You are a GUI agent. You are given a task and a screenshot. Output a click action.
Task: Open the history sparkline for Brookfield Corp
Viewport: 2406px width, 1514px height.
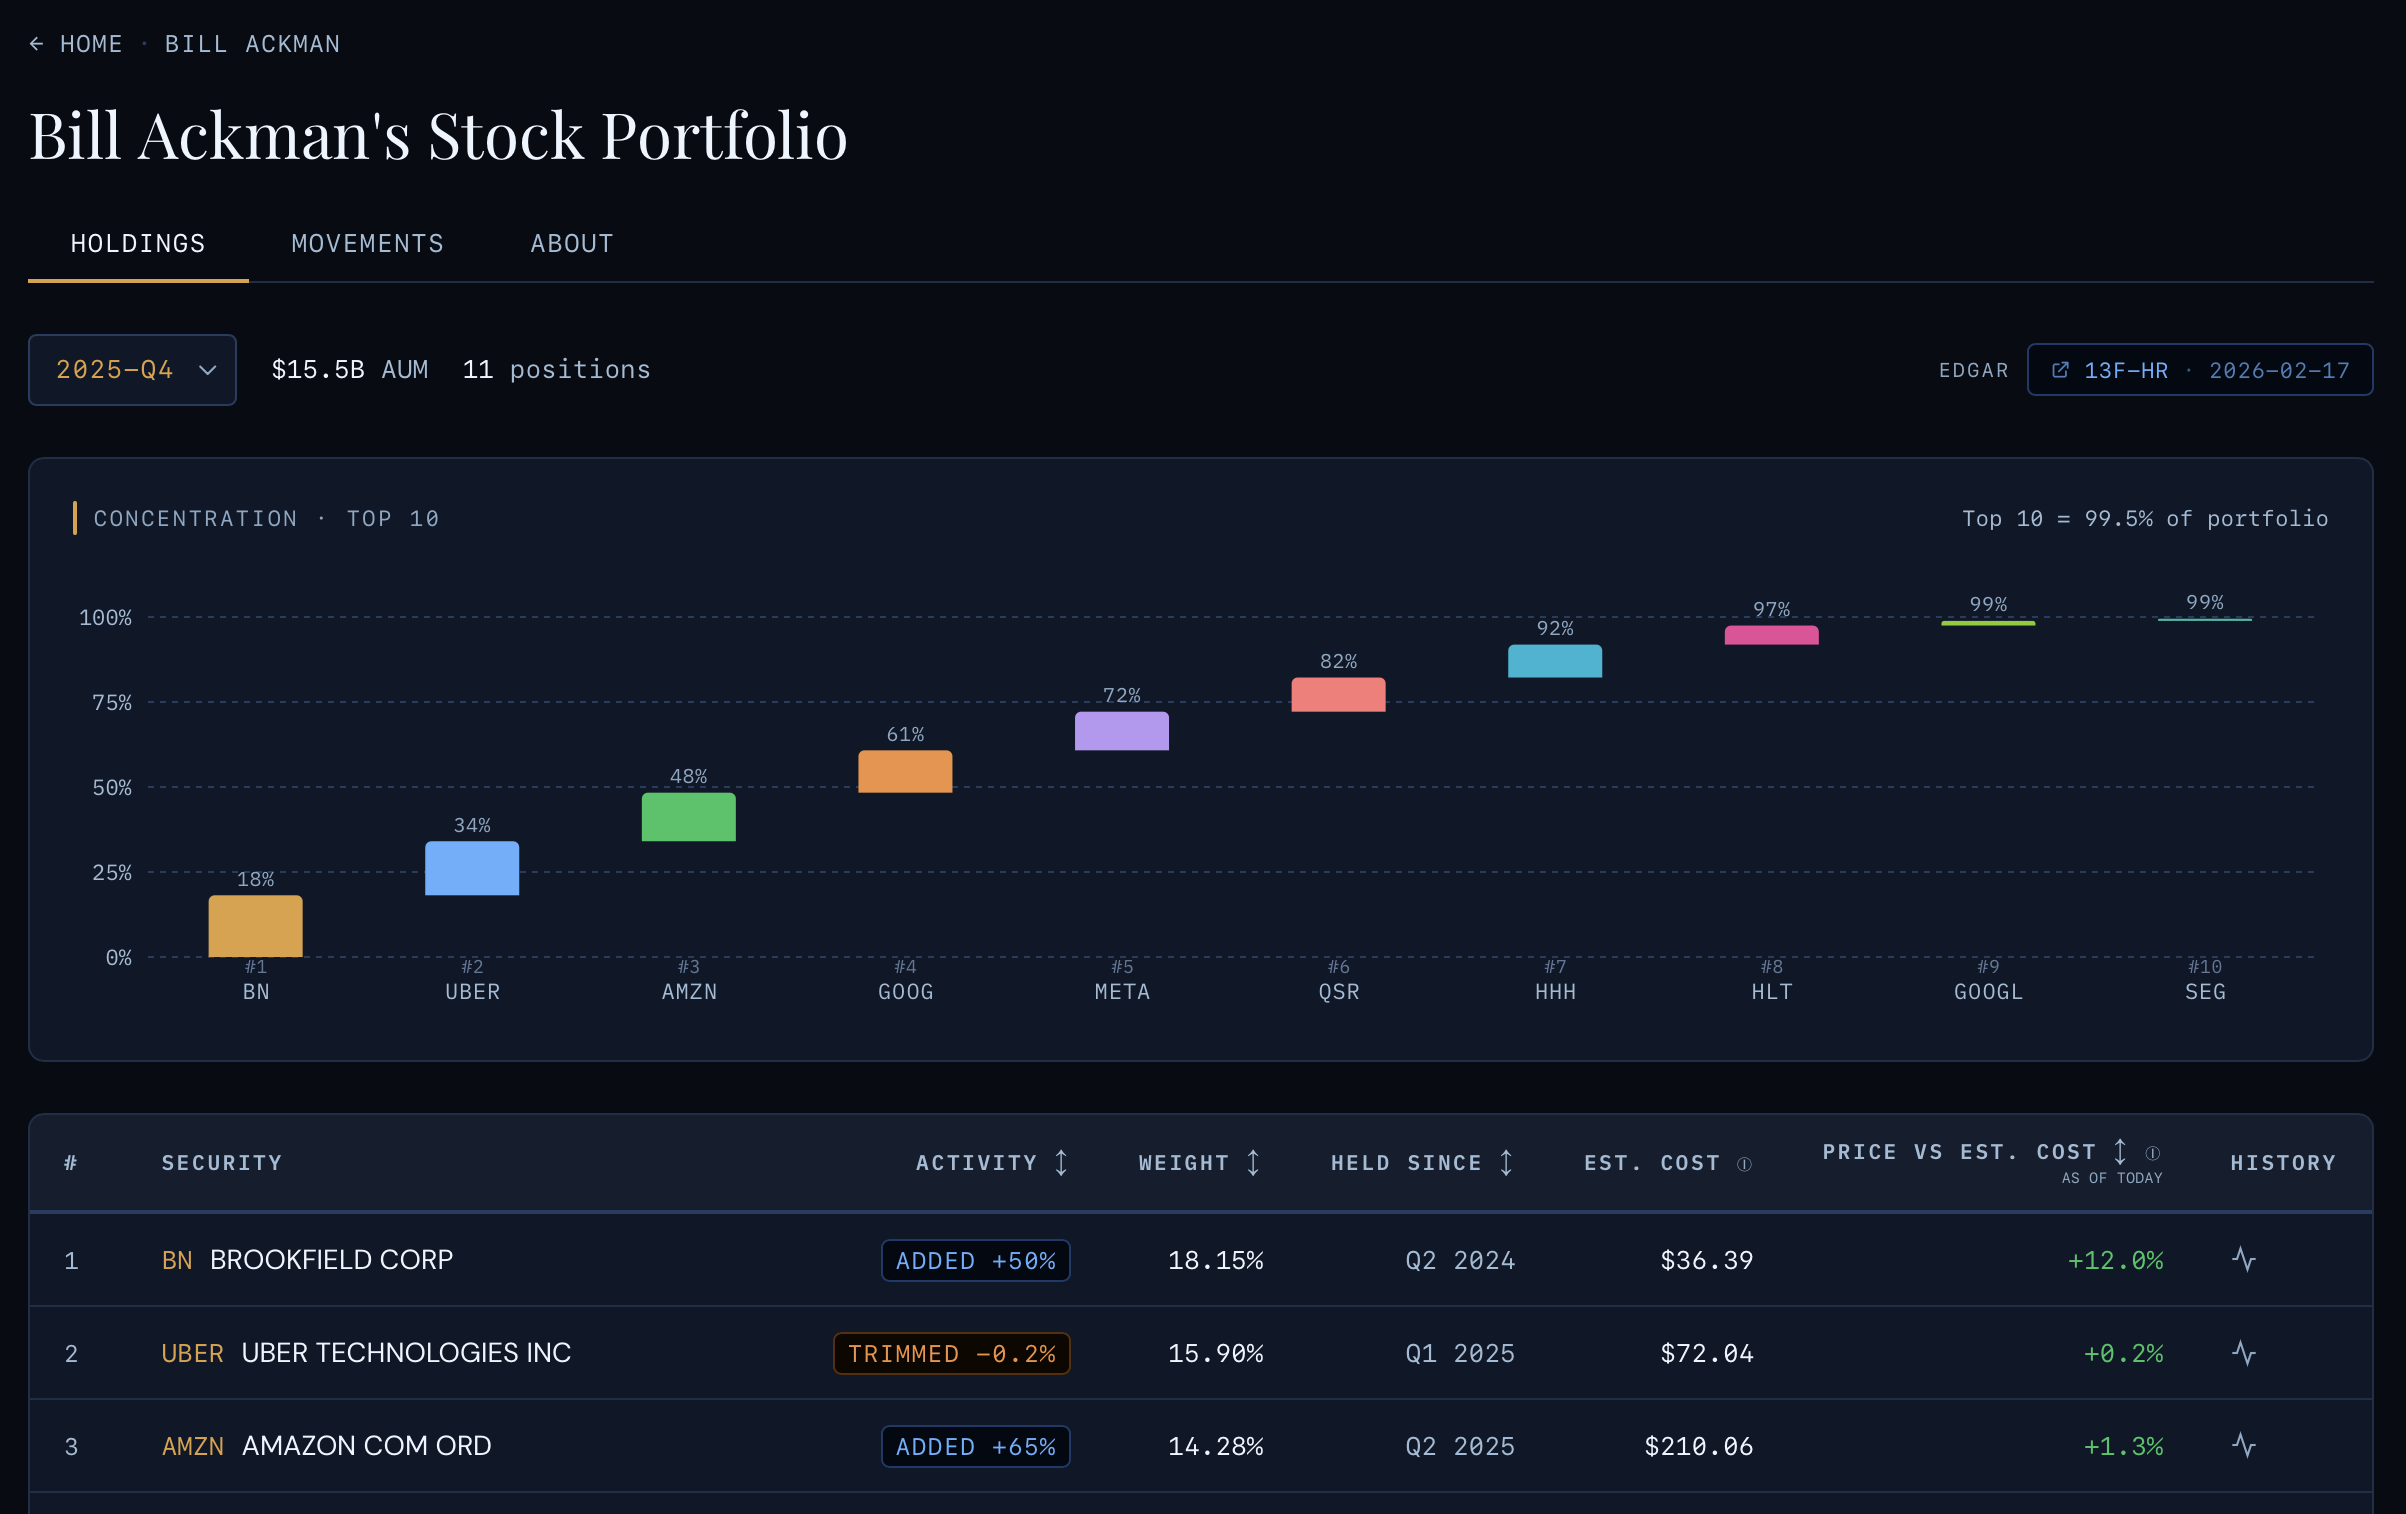pyautogui.click(x=2244, y=1260)
